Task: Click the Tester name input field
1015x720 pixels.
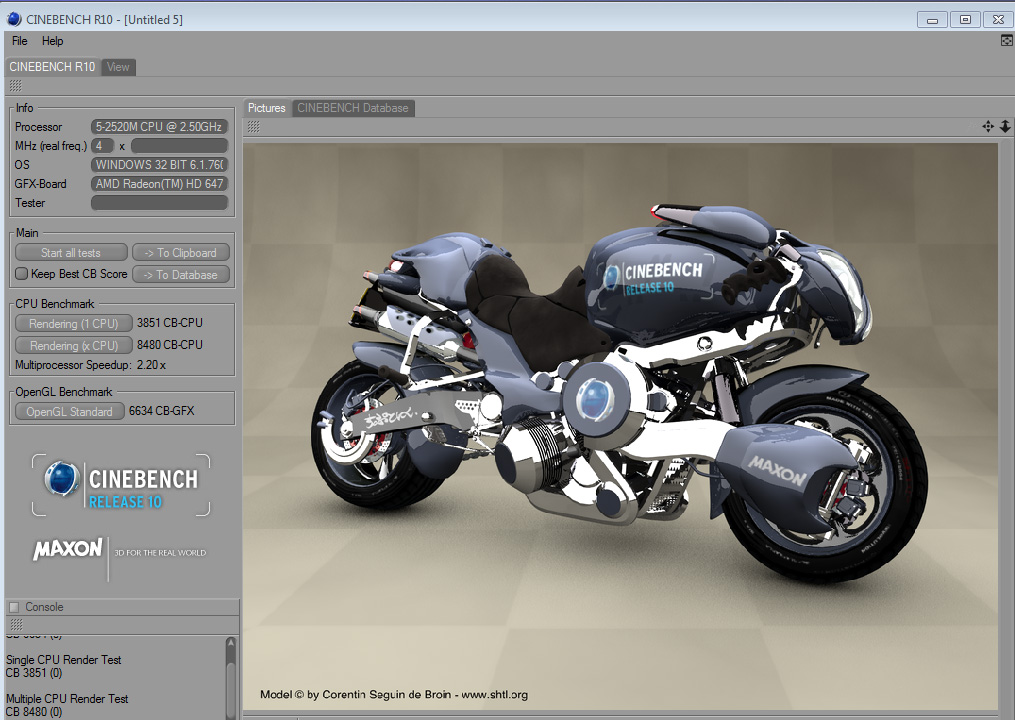Action: (x=160, y=203)
